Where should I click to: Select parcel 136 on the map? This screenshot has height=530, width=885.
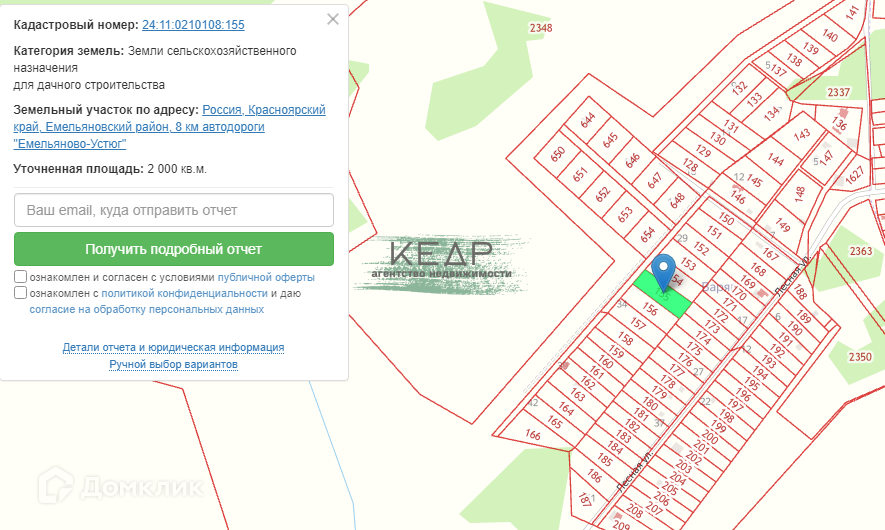[839, 123]
